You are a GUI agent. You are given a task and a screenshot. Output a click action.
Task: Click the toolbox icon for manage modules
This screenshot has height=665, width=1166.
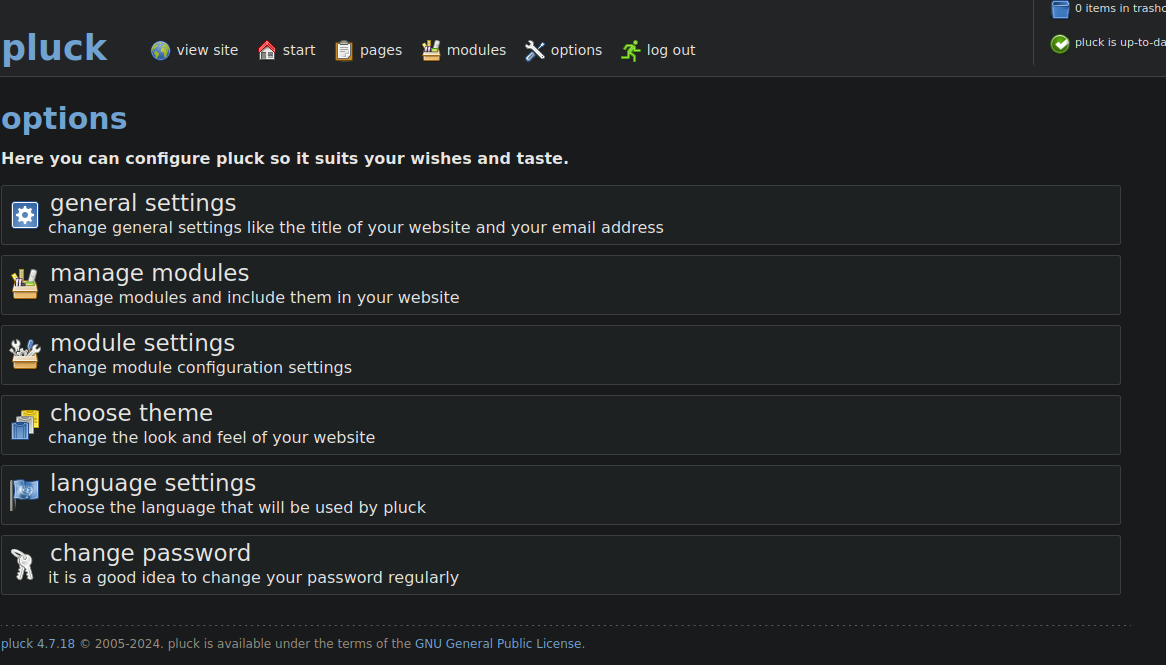click(25, 284)
